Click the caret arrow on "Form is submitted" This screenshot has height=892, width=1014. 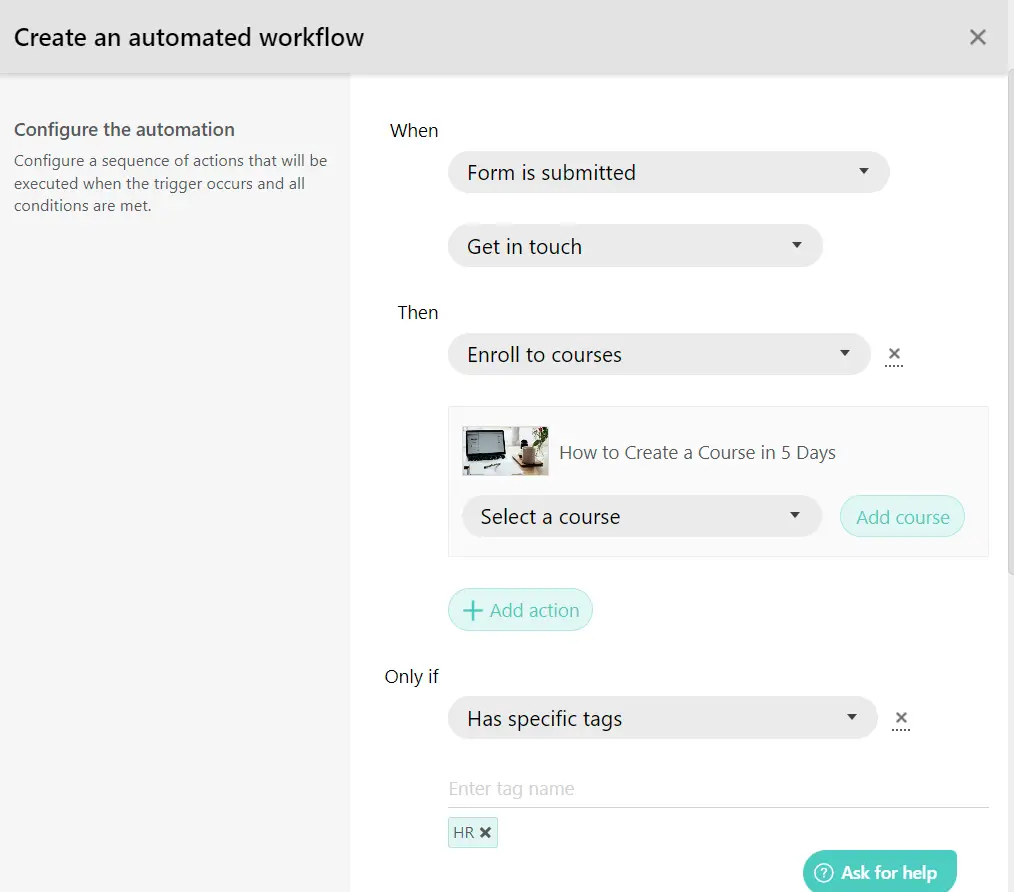[863, 172]
